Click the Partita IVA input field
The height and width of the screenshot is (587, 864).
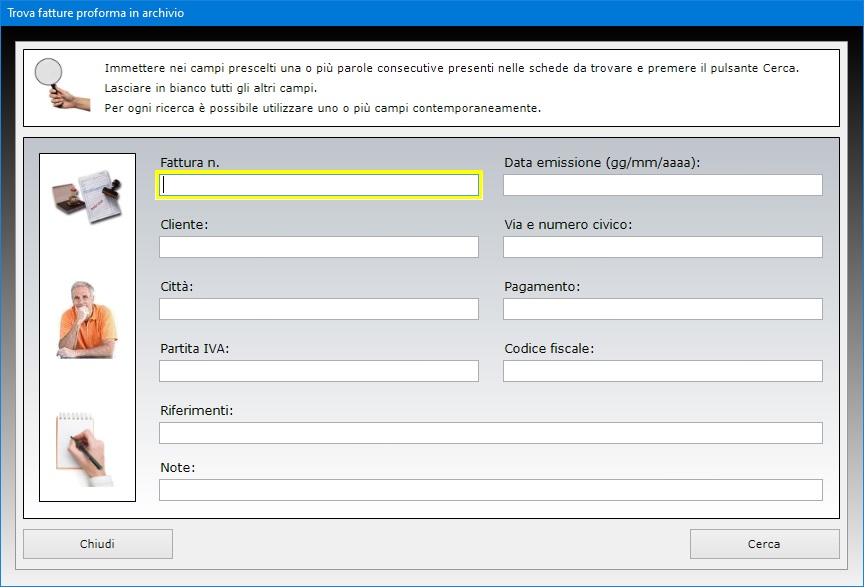point(319,371)
